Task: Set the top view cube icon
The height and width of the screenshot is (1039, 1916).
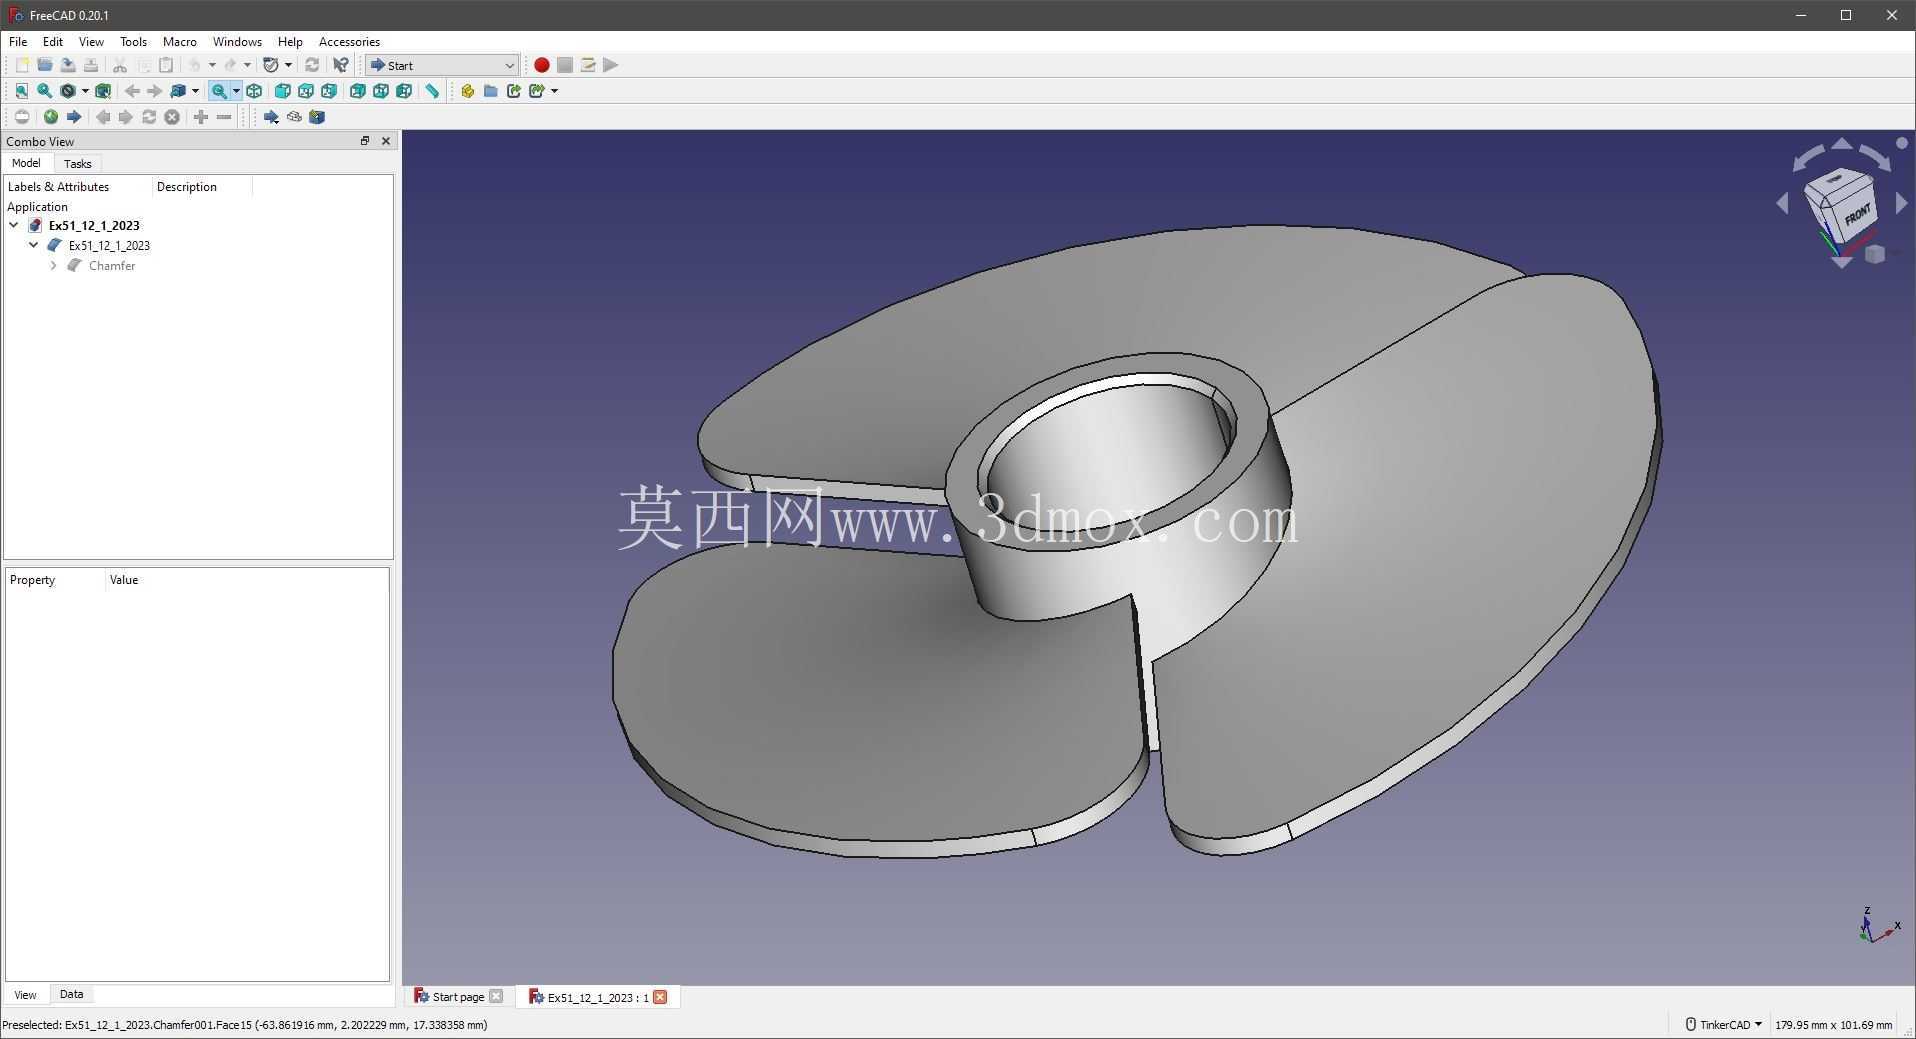Action: (306, 91)
